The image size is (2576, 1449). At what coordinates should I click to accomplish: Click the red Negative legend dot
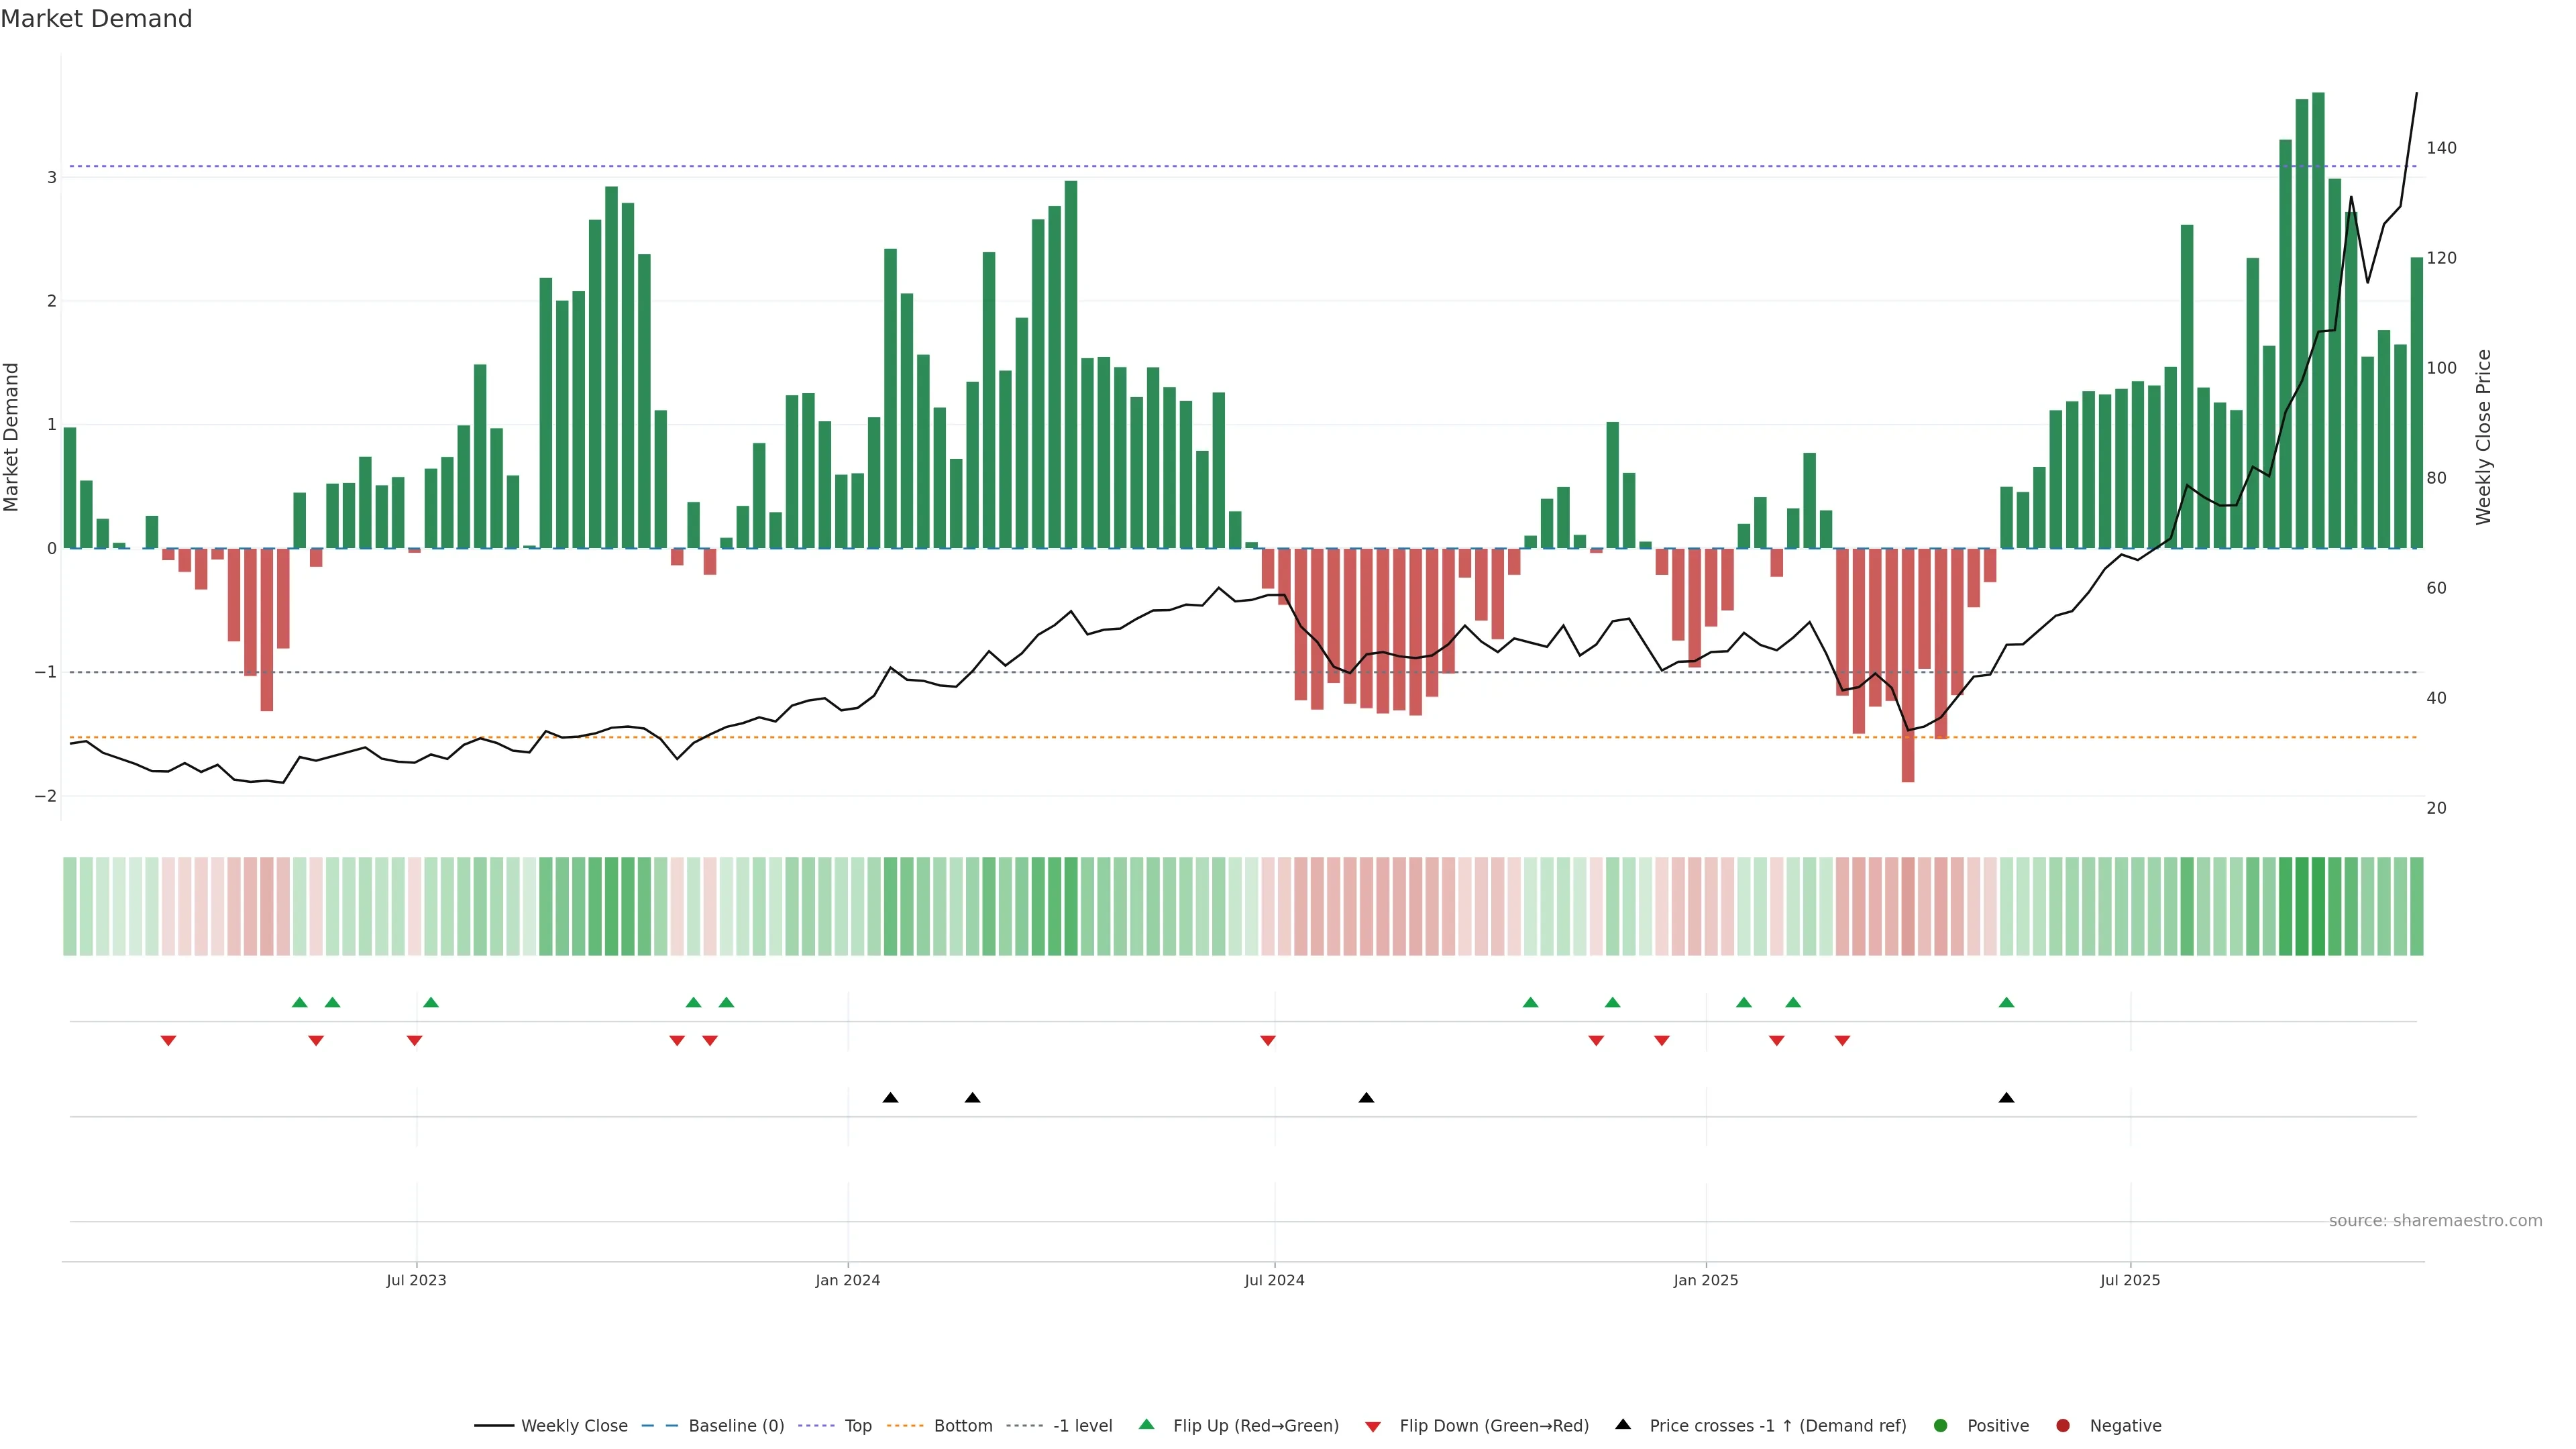(2063, 1426)
